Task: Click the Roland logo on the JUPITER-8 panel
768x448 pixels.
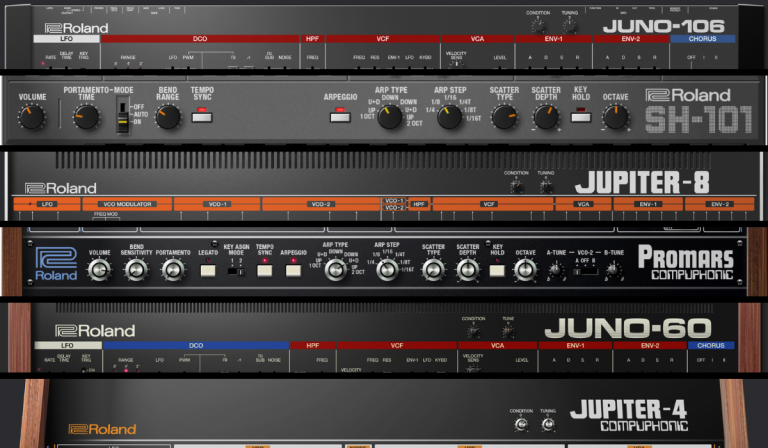Action: coord(61,188)
